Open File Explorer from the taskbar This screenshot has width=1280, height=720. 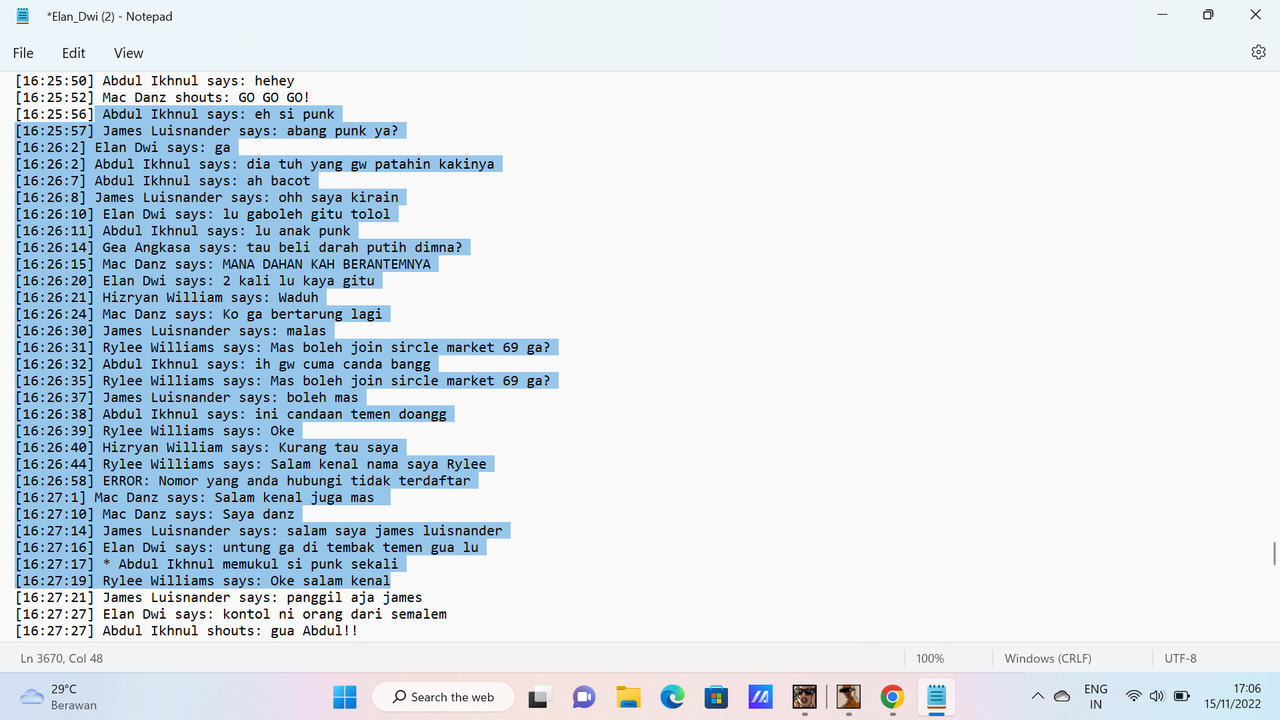click(x=628, y=697)
